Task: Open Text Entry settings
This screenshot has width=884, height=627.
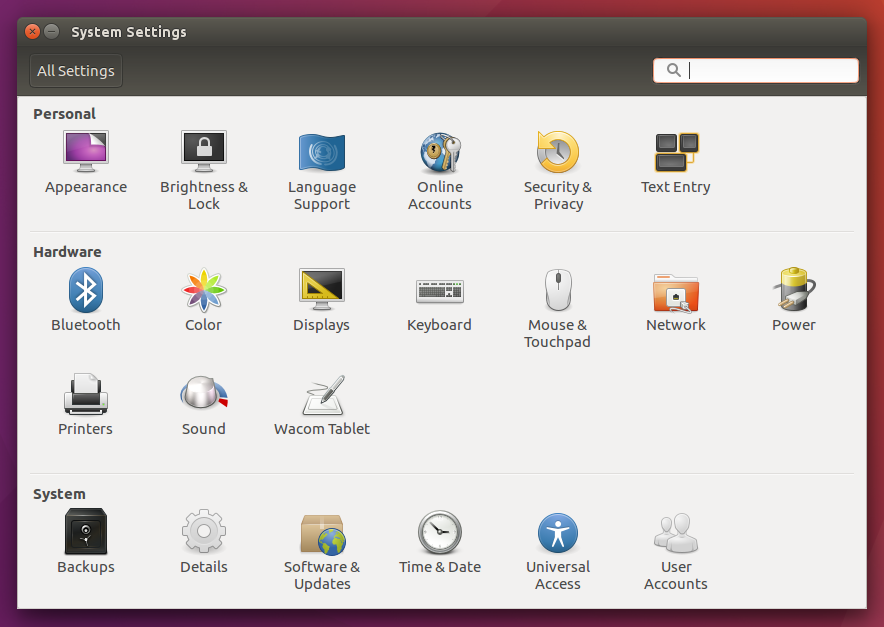Action: [x=676, y=153]
